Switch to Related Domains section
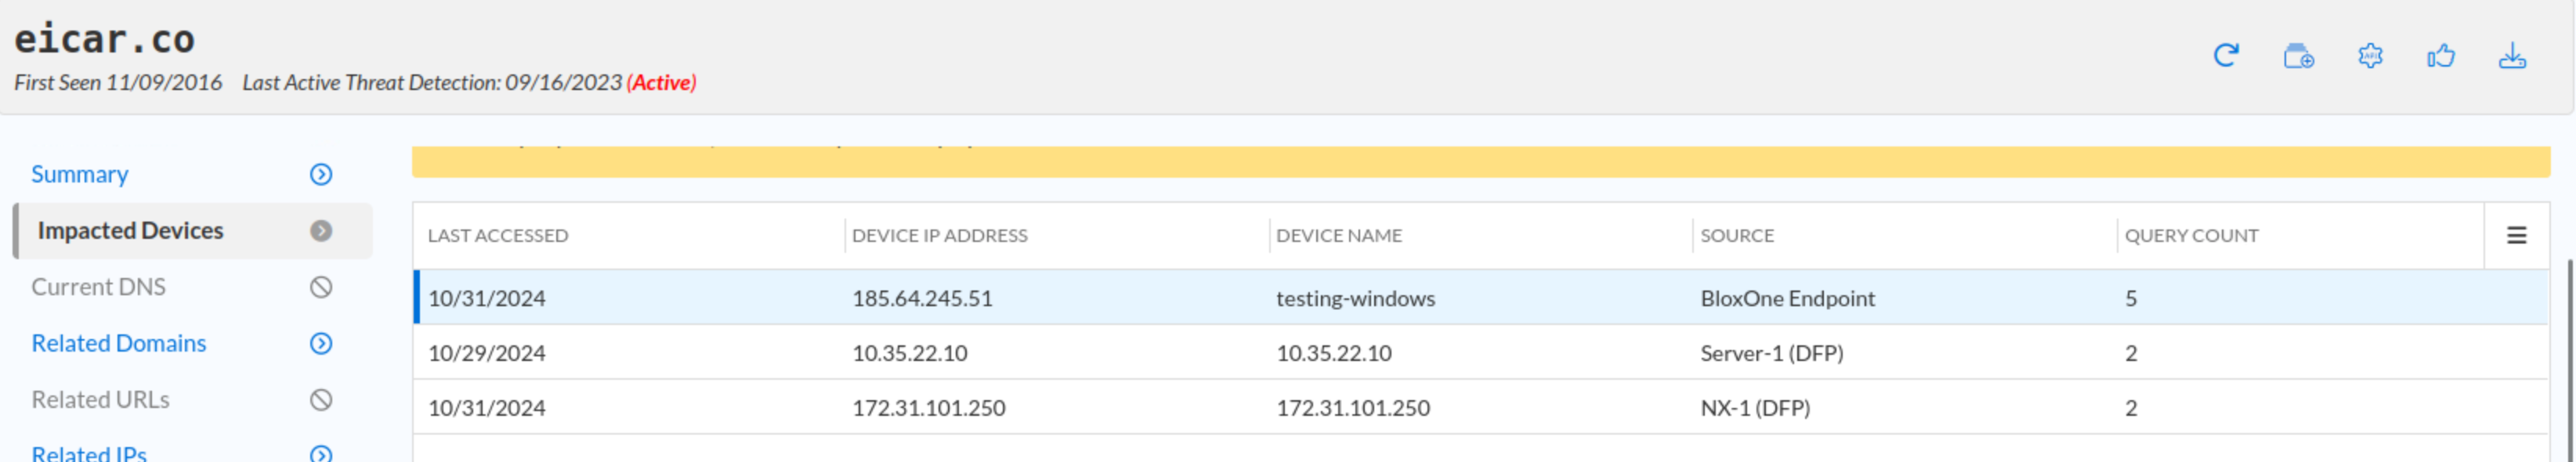The image size is (2576, 462). (118, 344)
